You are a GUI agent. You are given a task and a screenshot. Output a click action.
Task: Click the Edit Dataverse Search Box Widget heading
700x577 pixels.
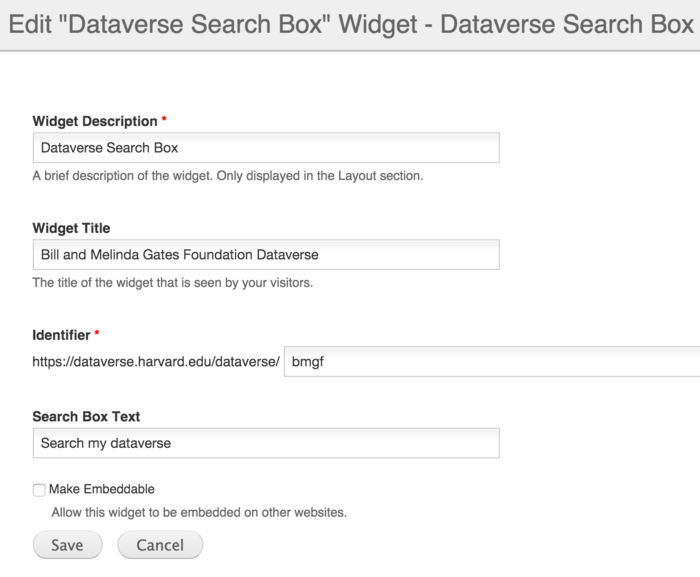(351, 24)
